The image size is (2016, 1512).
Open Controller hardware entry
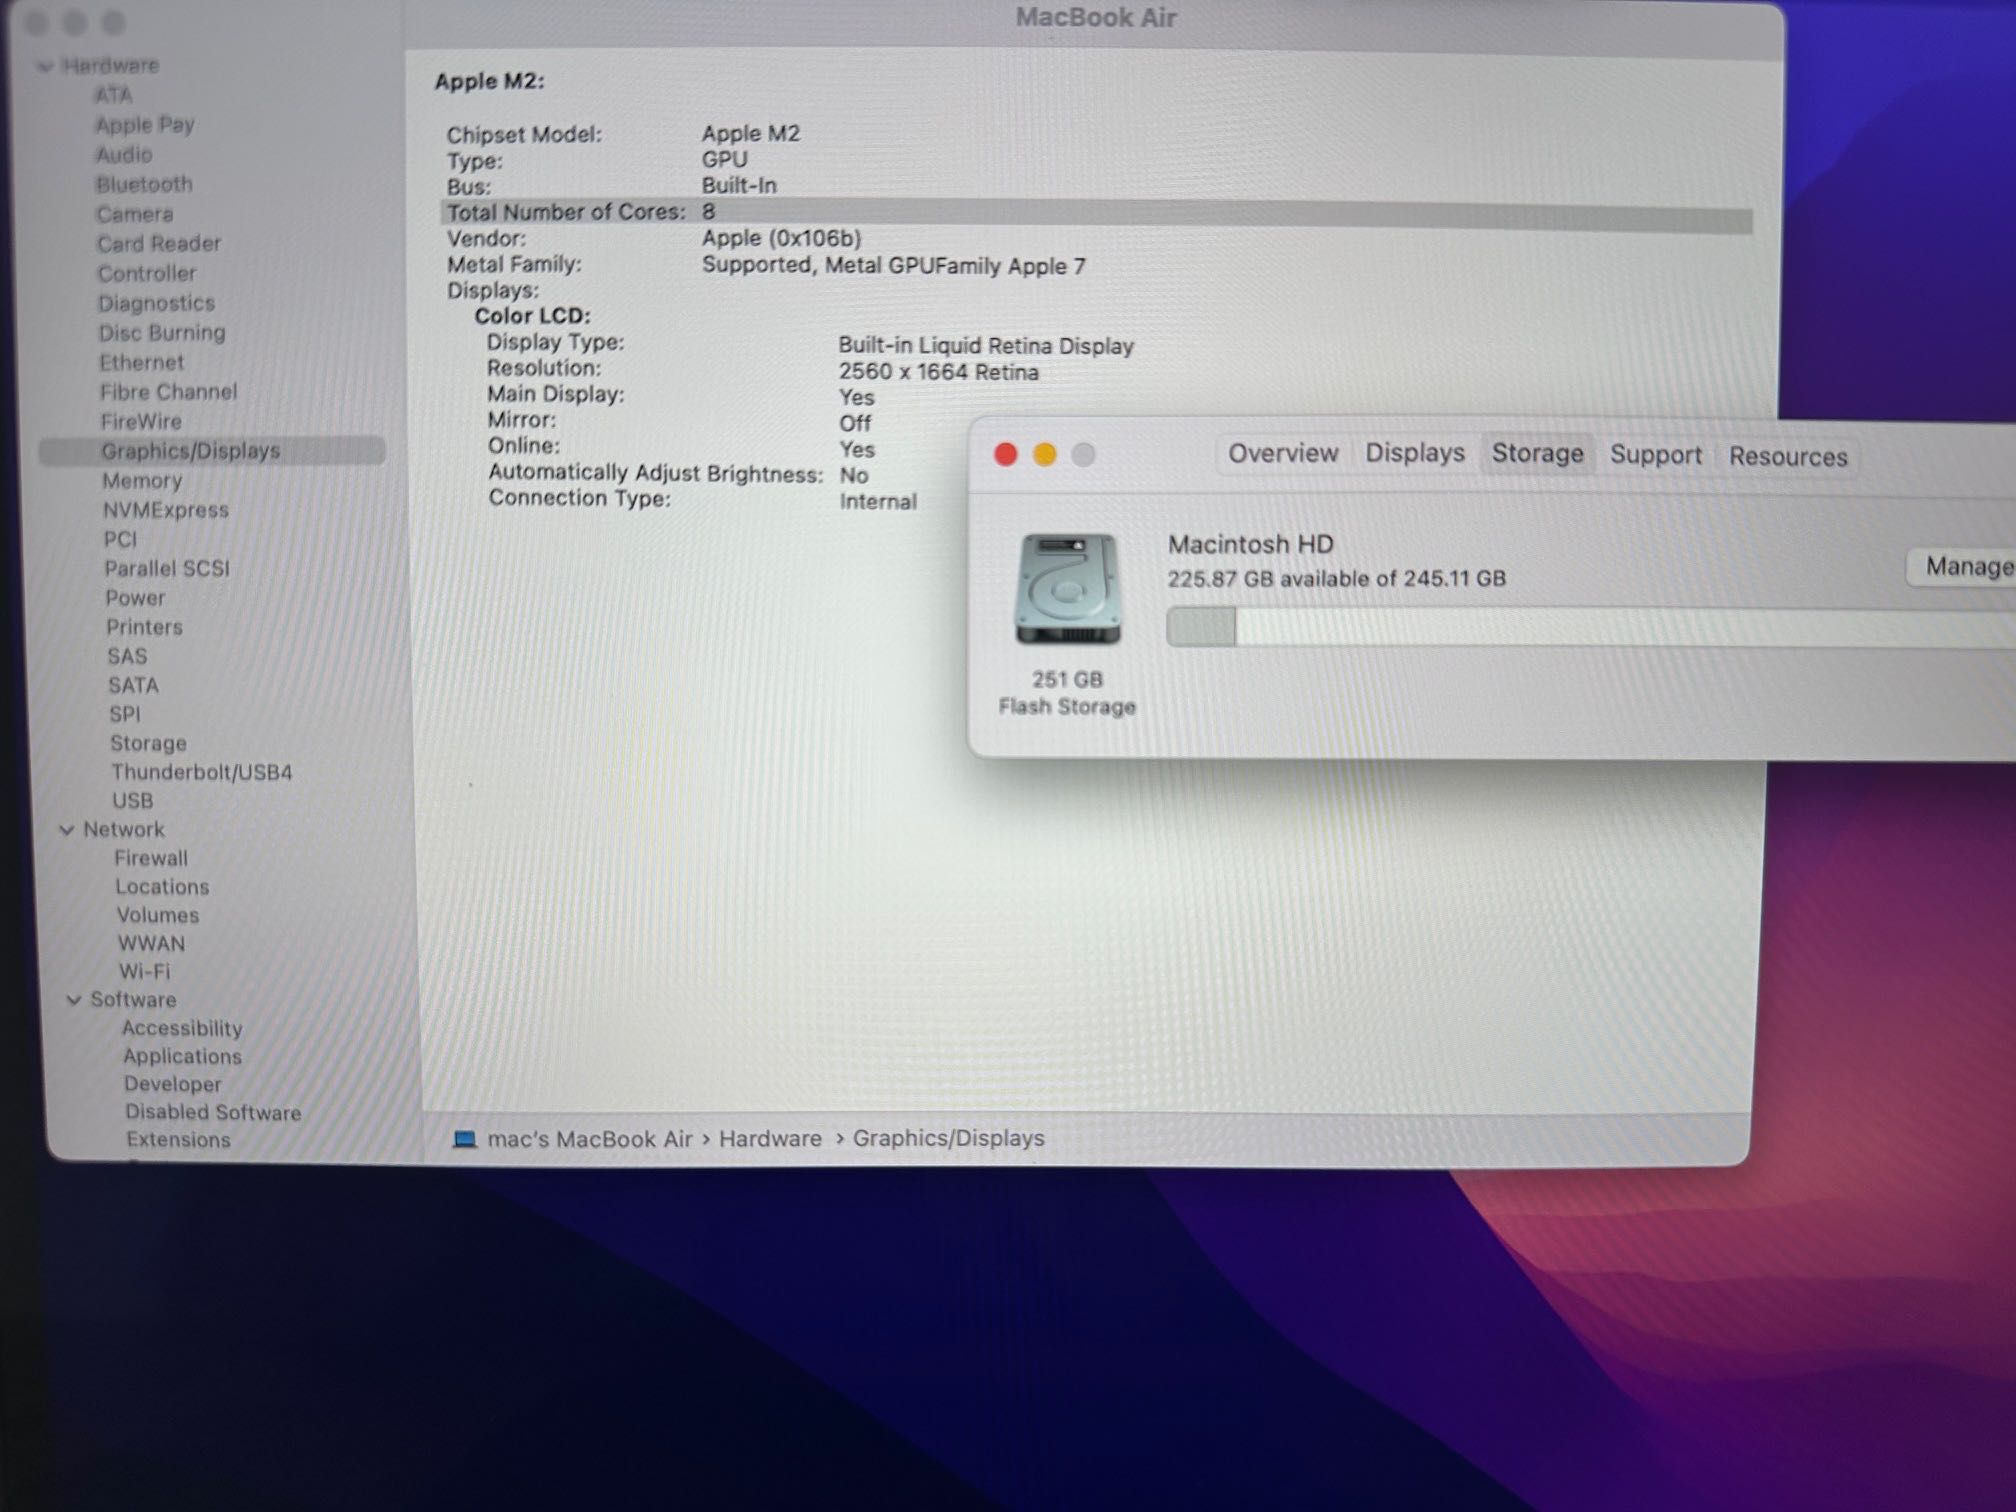(x=147, y=274)
